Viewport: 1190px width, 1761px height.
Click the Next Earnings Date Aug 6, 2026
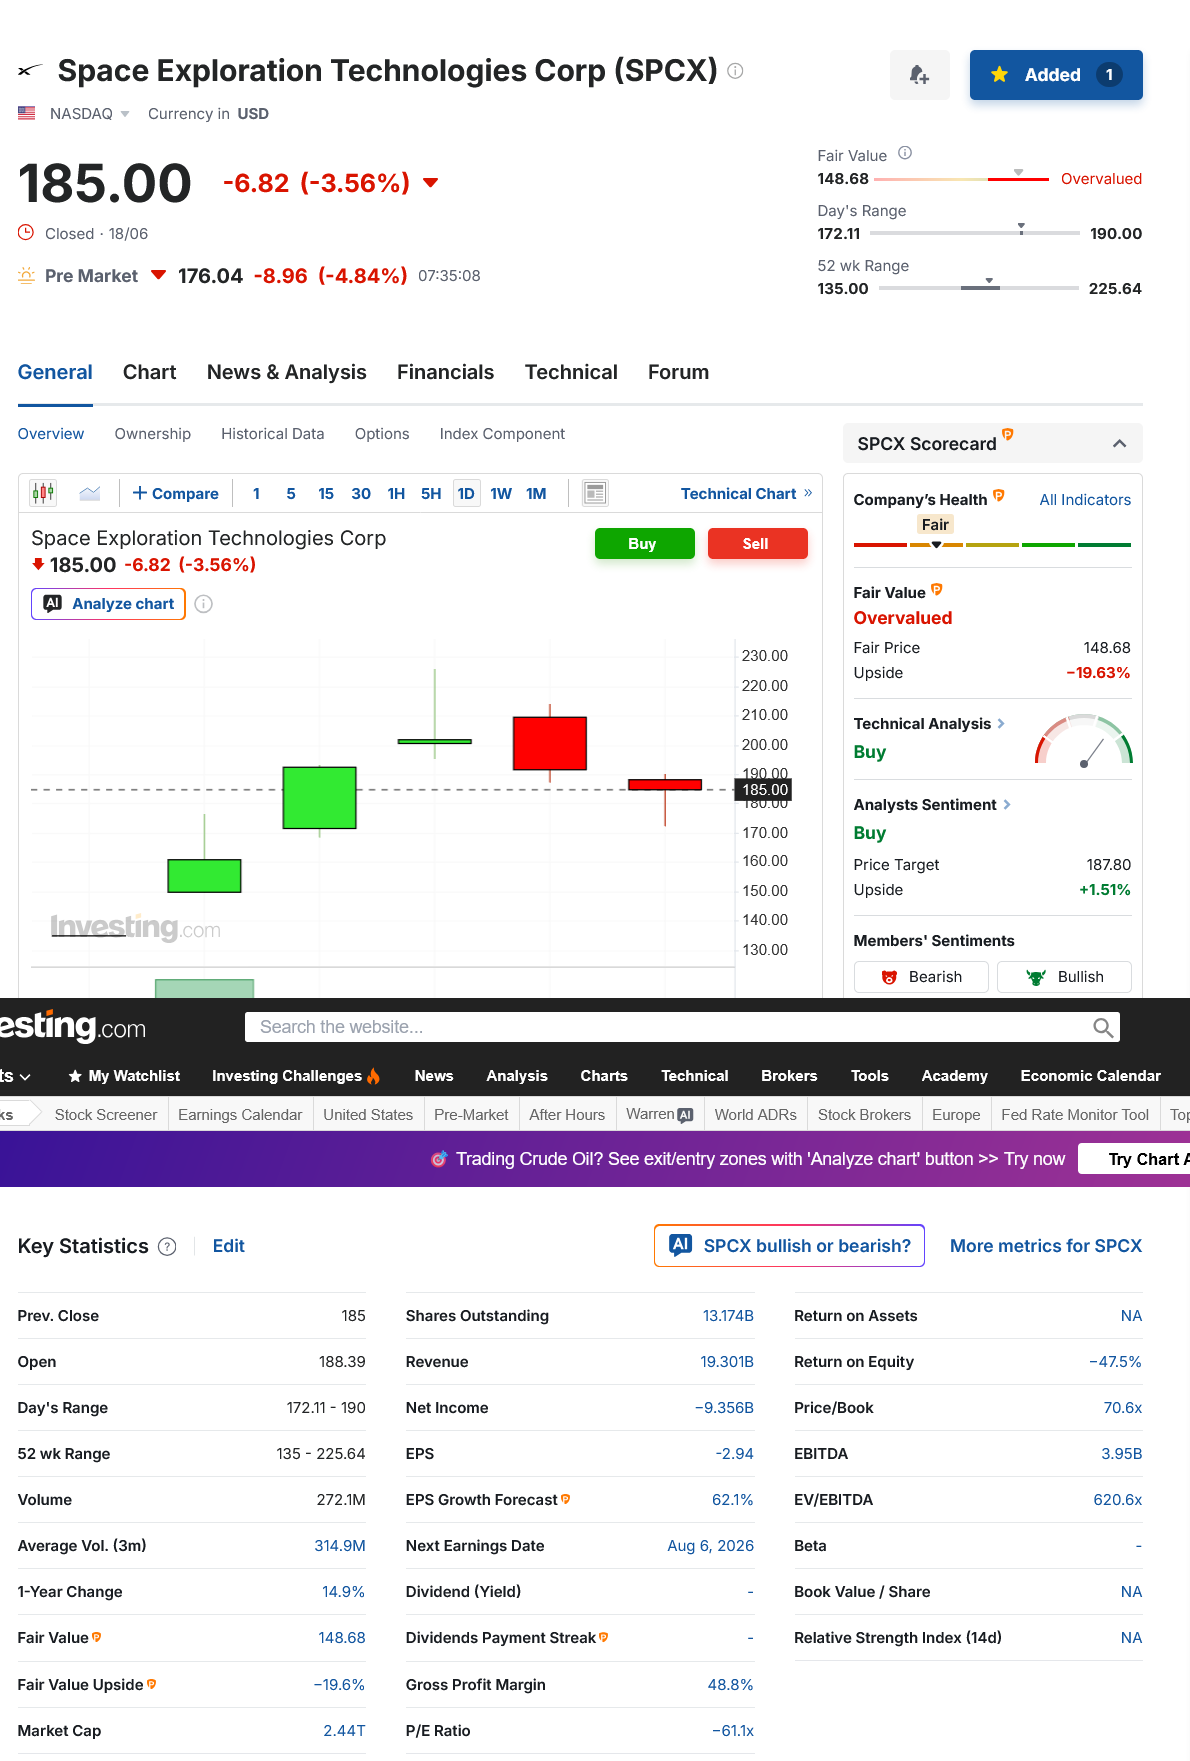710,1546
